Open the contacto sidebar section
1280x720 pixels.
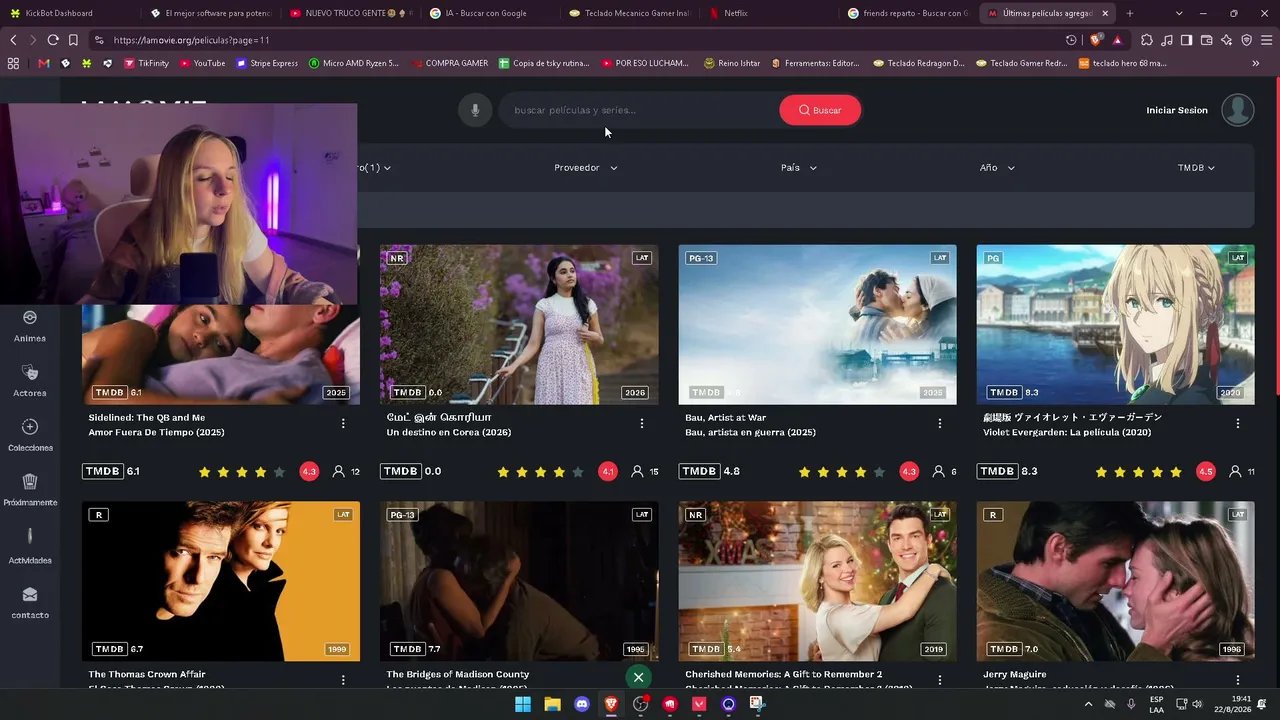click(x=30, y=603)
